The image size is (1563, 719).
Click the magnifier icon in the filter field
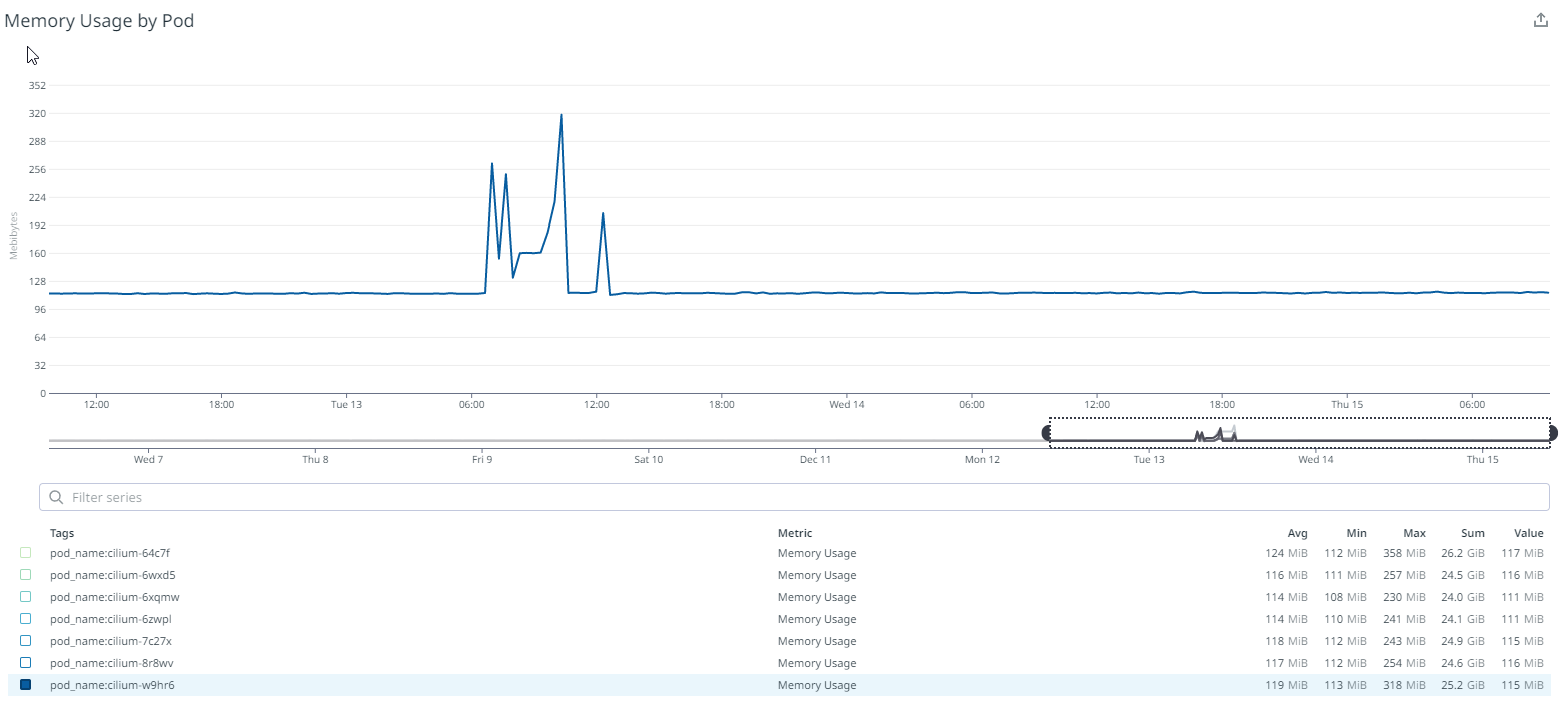57,497
